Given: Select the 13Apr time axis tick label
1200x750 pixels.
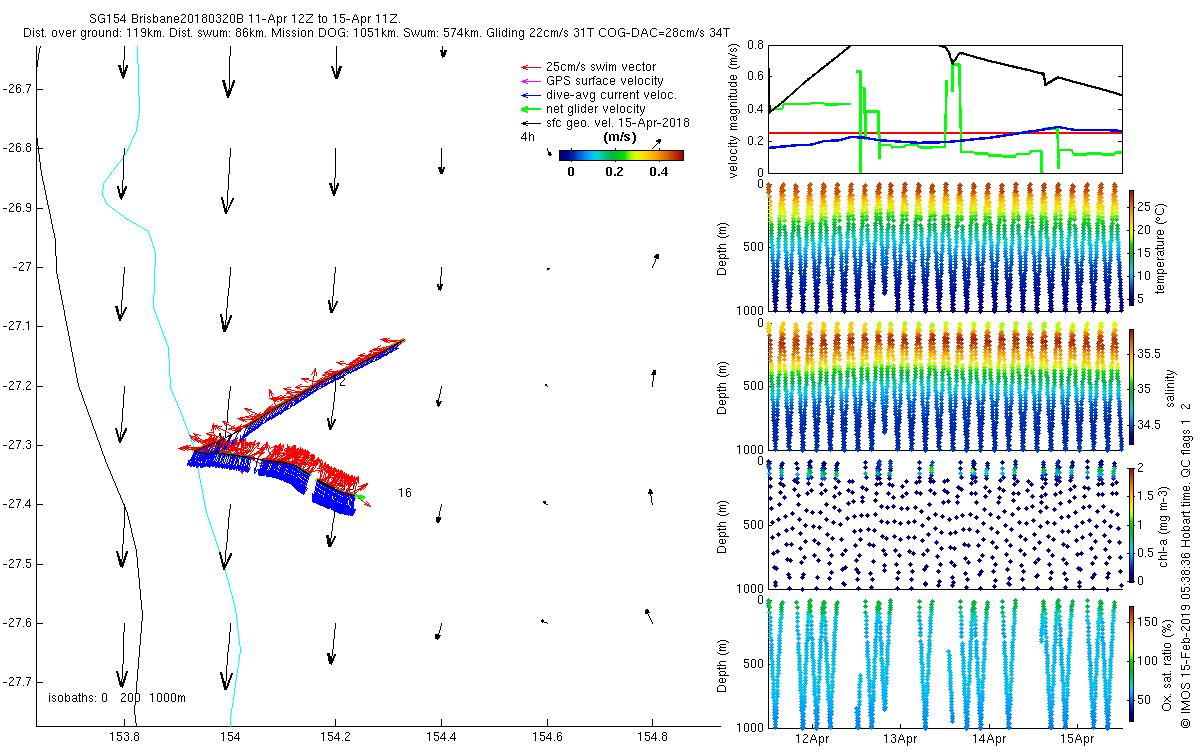Looking at the screenshot, I should point(900,739).
